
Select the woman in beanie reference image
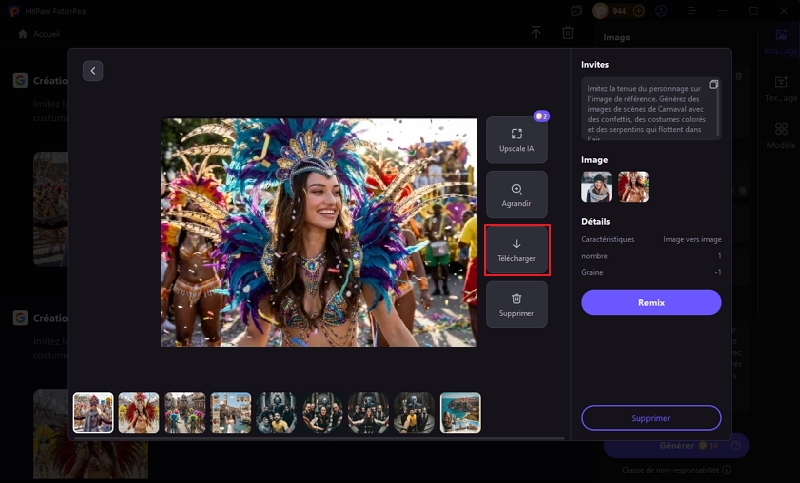596,187
